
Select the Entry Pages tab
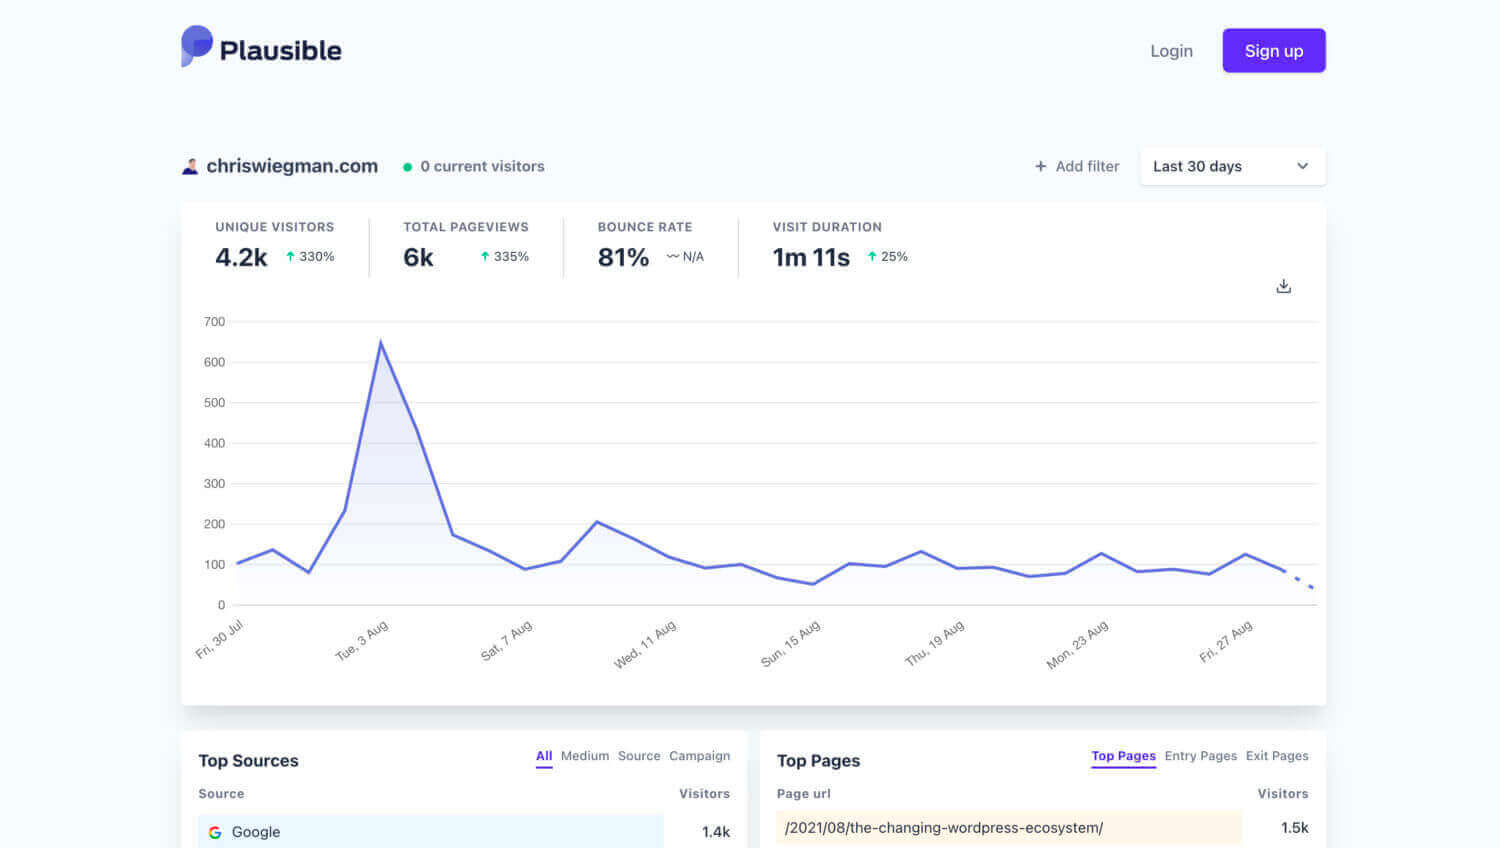pos(1200,756)
